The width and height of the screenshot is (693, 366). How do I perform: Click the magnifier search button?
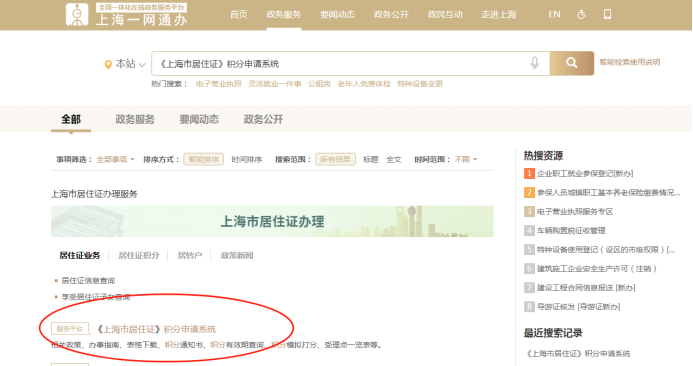point(572,63)
